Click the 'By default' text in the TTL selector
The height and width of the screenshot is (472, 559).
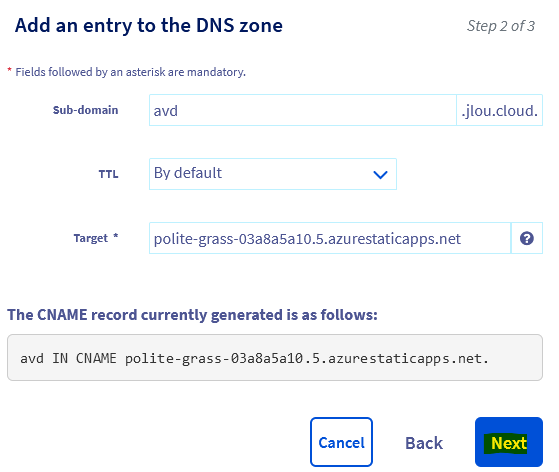(x=188, y=173)
